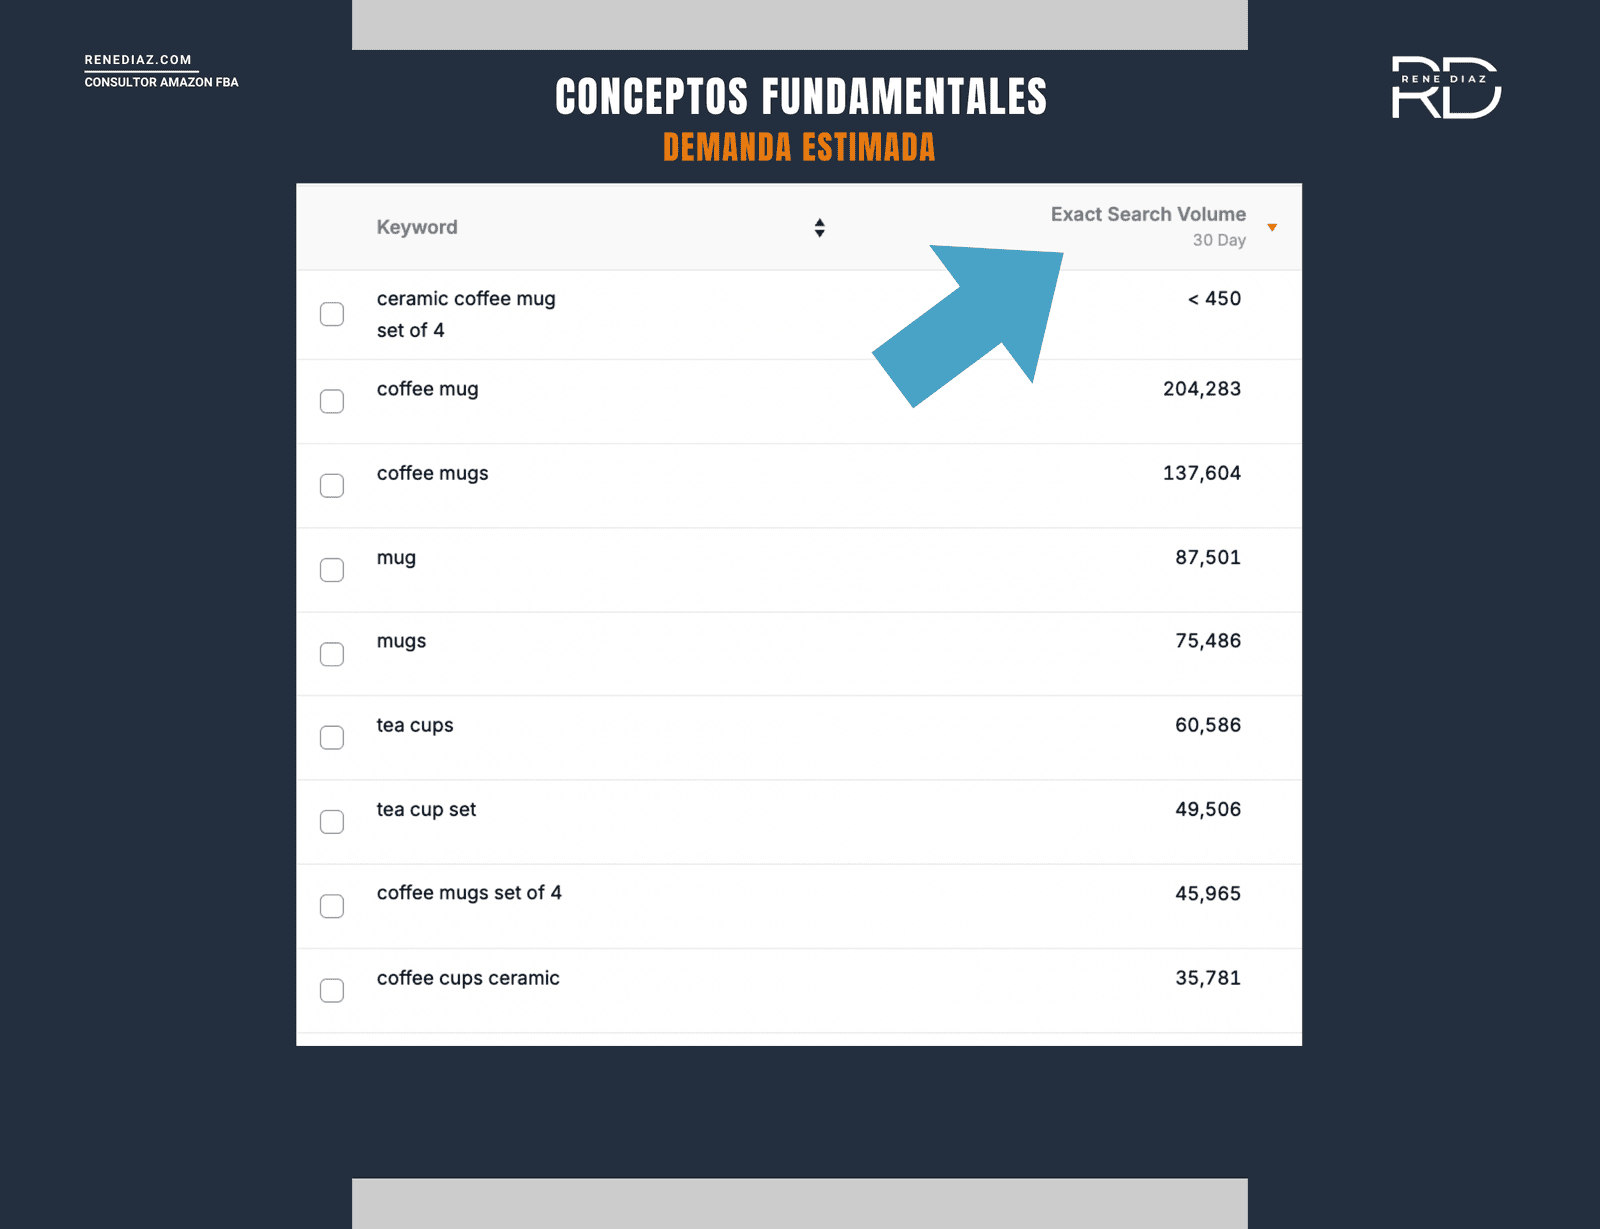Tick the 'coffee mugs set of 4' checkbox
Screen dimensions: 1600x1229
tap(332, 906)
